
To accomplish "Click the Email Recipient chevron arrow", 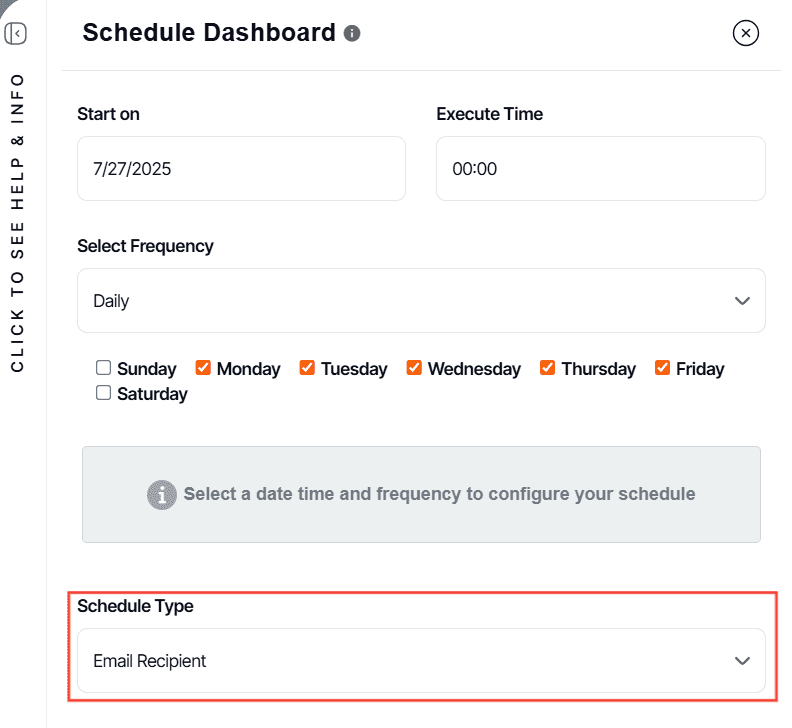I will (742, 660).
